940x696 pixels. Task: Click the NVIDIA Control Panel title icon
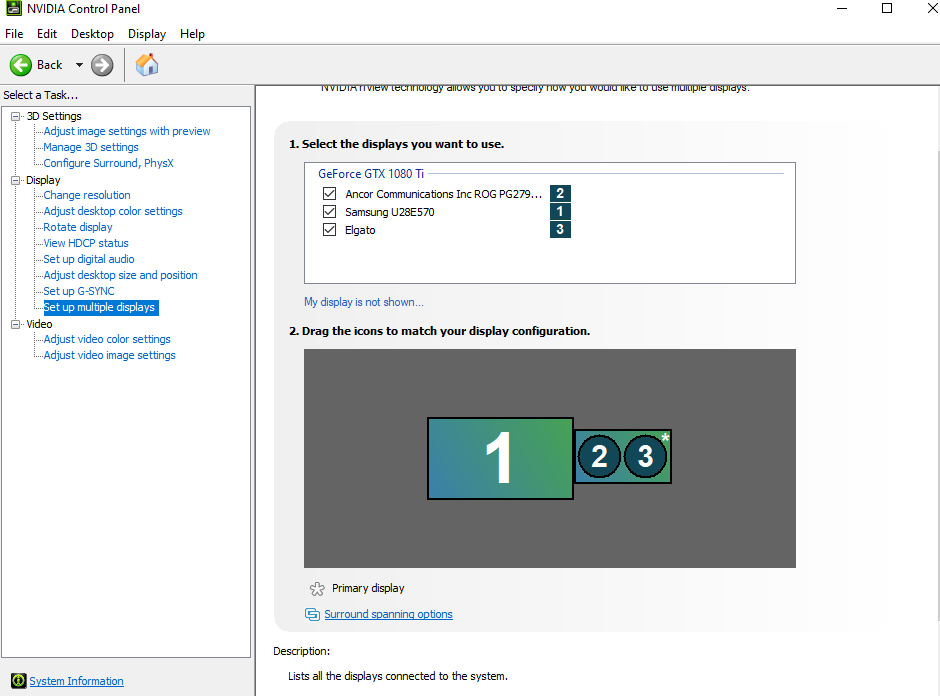pos(13,8)
